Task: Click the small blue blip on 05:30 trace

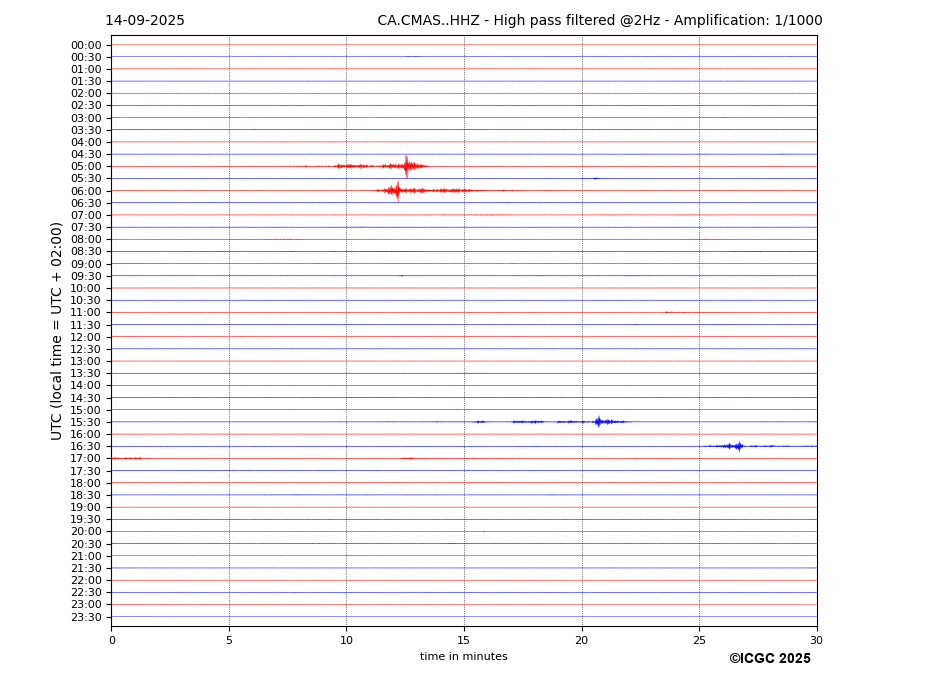Action: coord(596,178)
